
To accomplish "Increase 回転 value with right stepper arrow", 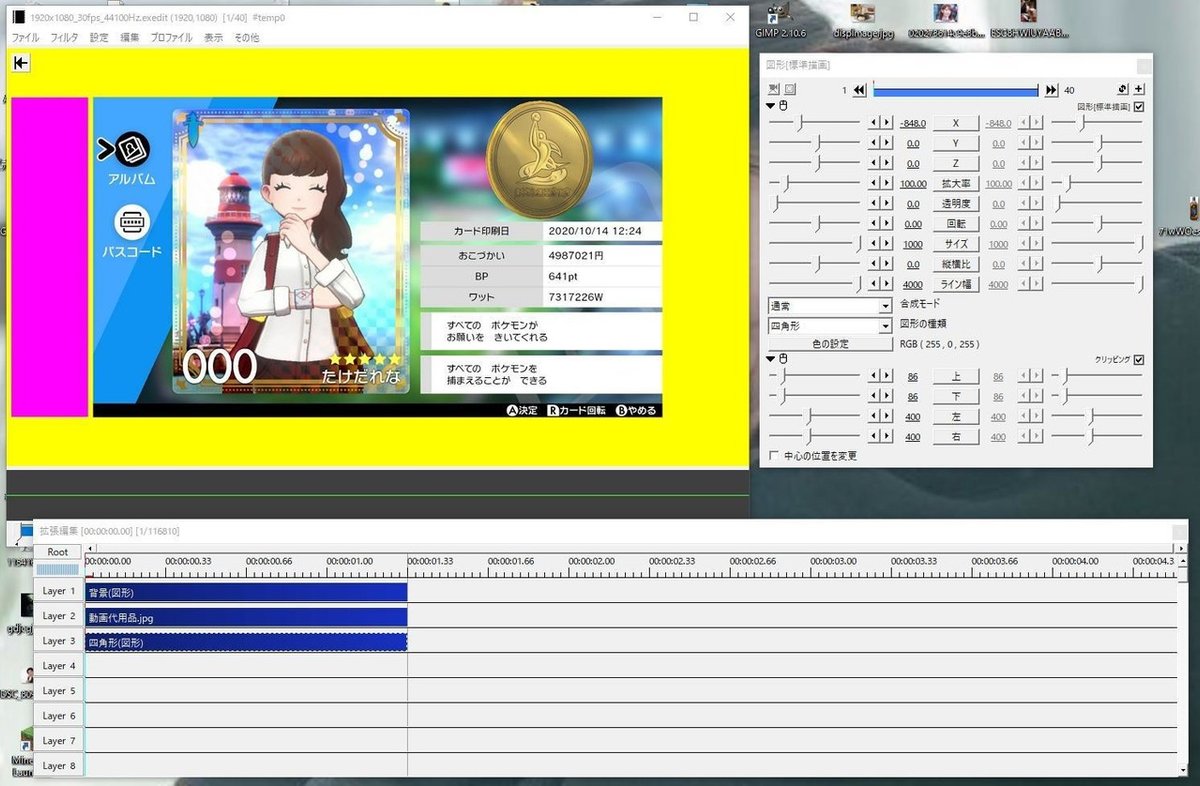I will point(886,224).
